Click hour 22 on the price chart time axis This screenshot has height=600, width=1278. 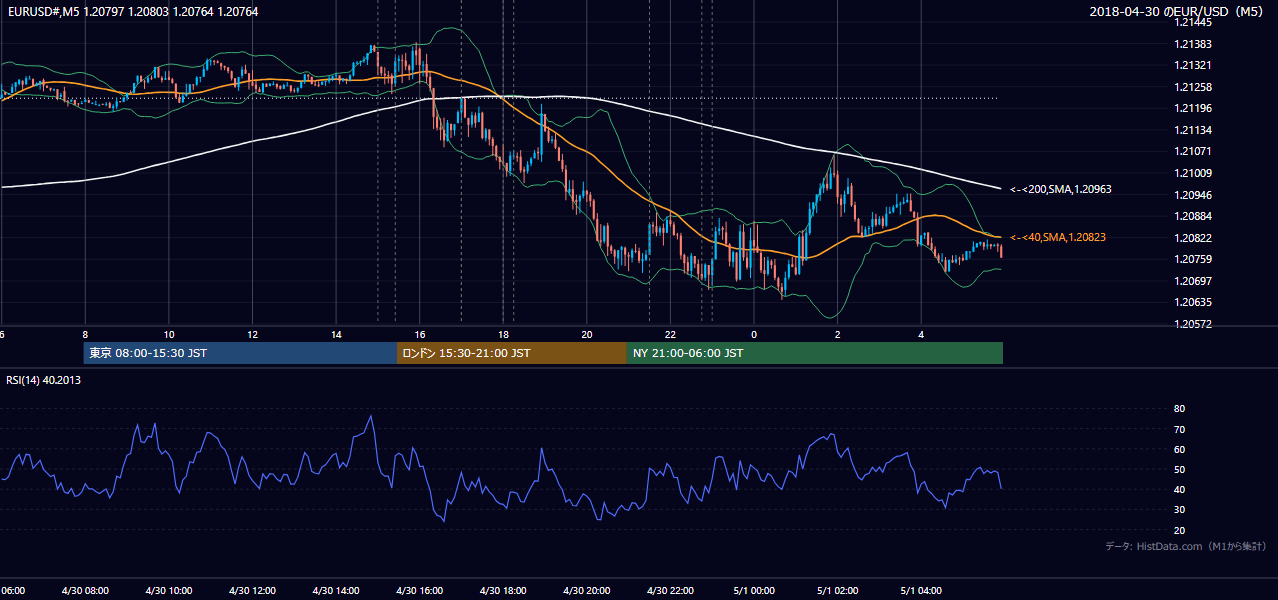[x=671, y=334]
